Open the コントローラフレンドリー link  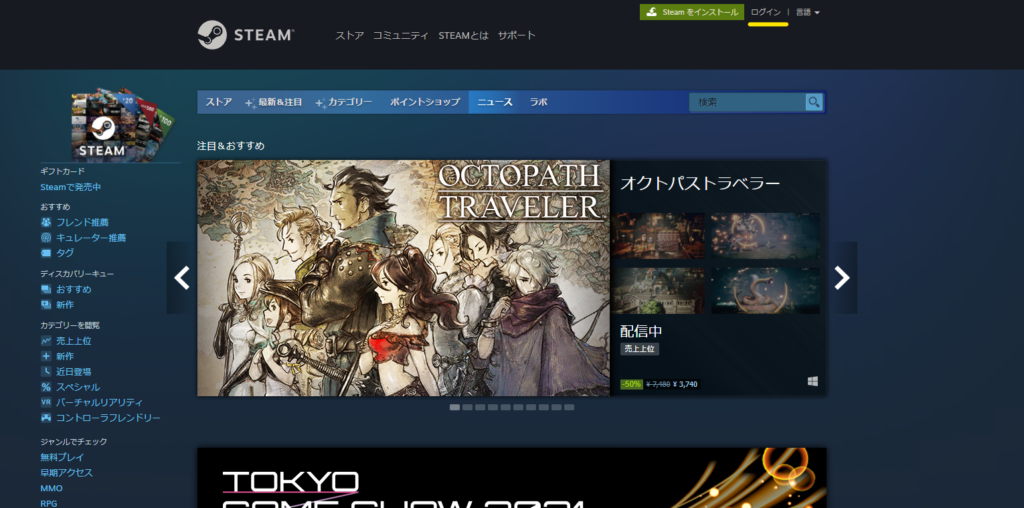pos(108,418)
